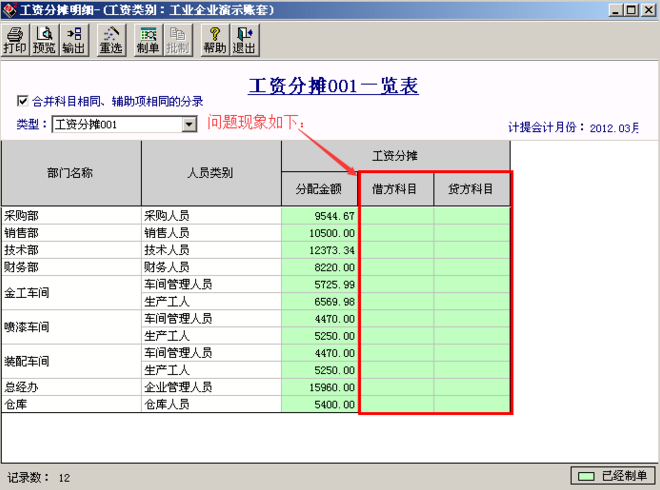Click the 退出 (Exit) toolbar icon
Viewport: 660px width, 490px height.
(243, 40)
